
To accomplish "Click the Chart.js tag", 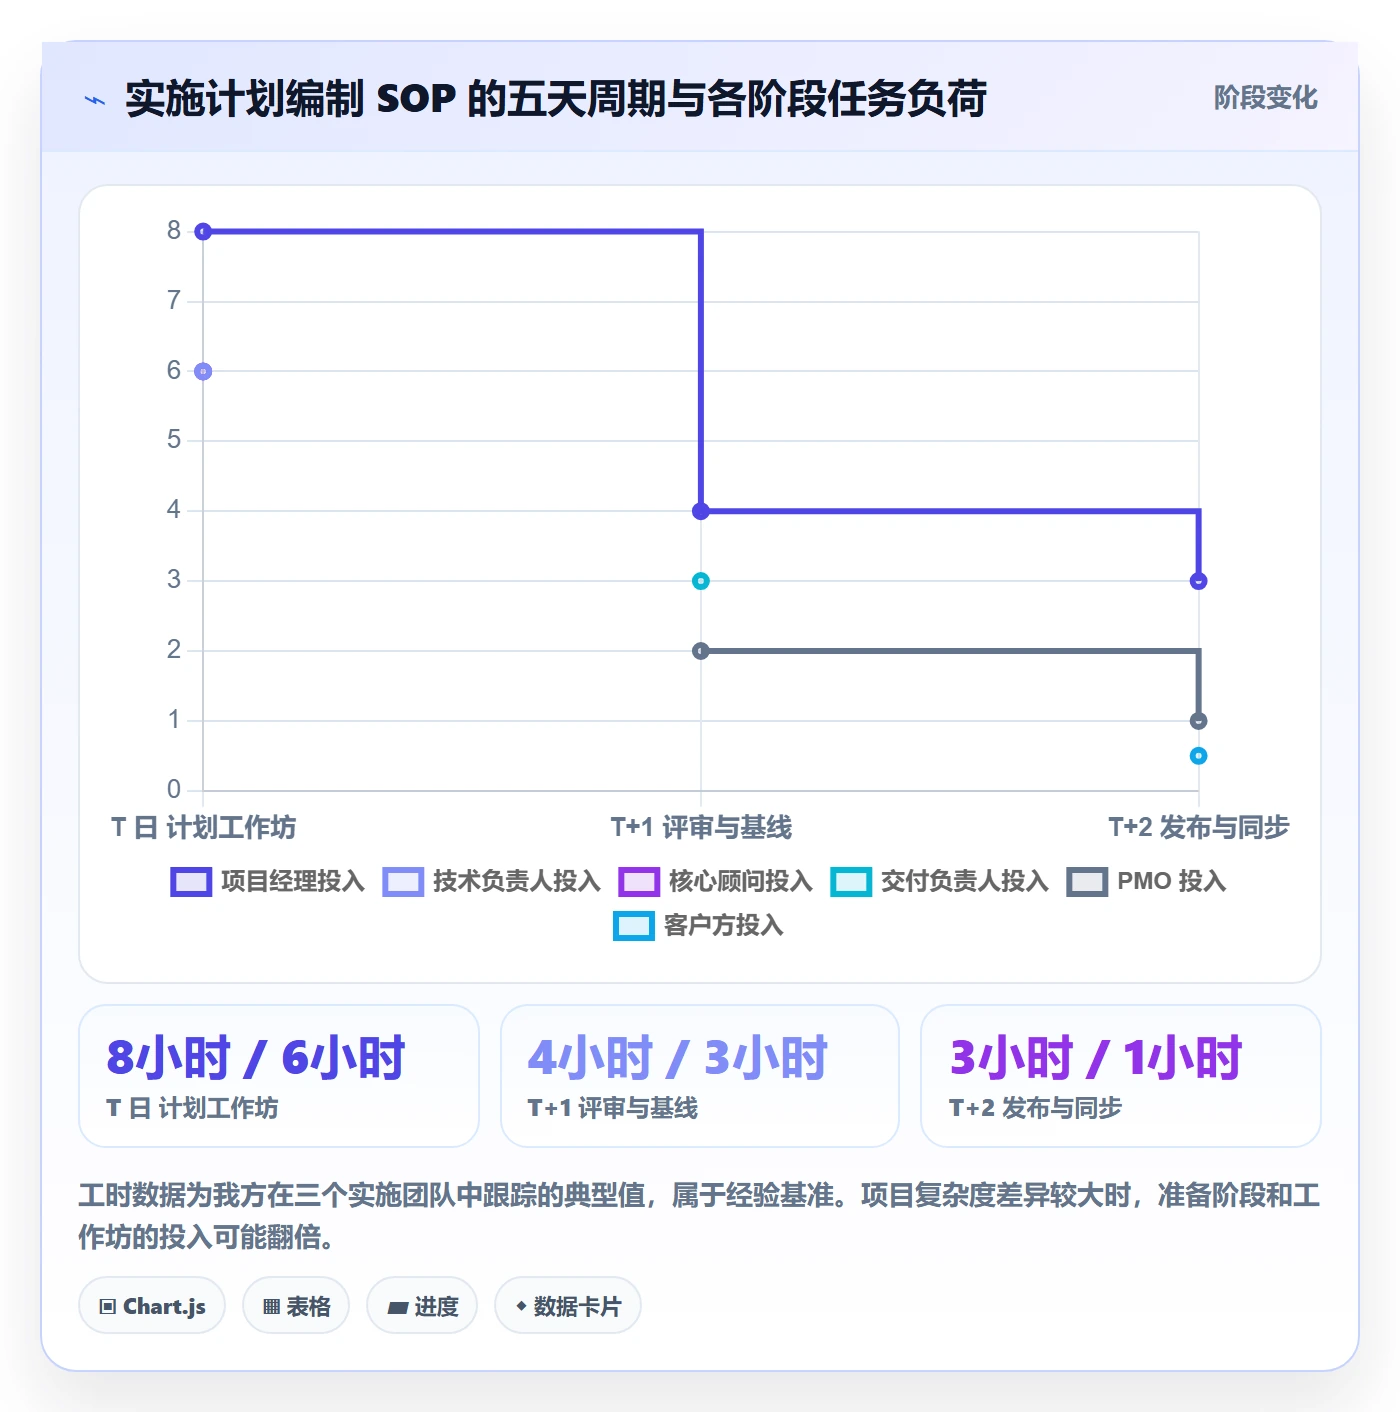I will (x=152, y=1306).
